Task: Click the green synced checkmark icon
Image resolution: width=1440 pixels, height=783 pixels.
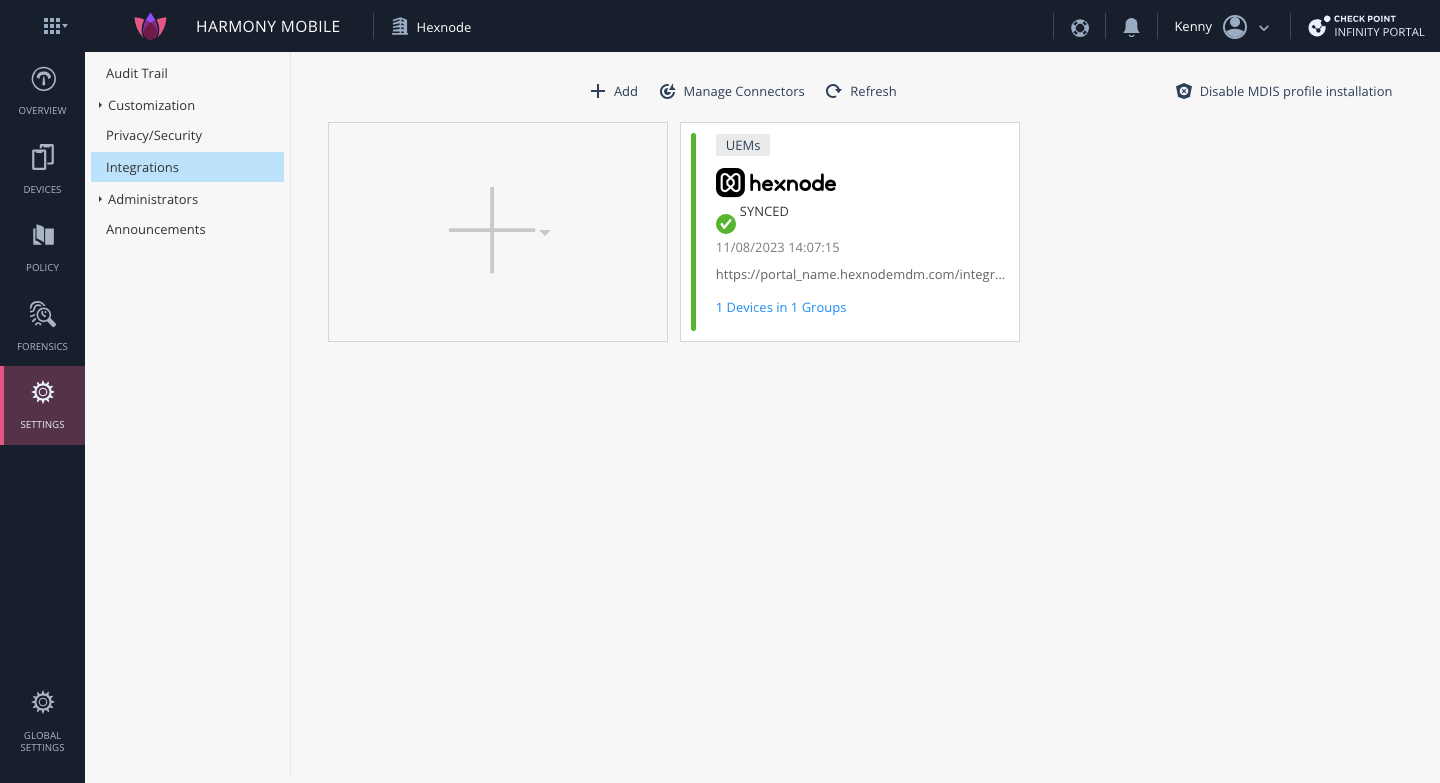Action: [726, 224]
